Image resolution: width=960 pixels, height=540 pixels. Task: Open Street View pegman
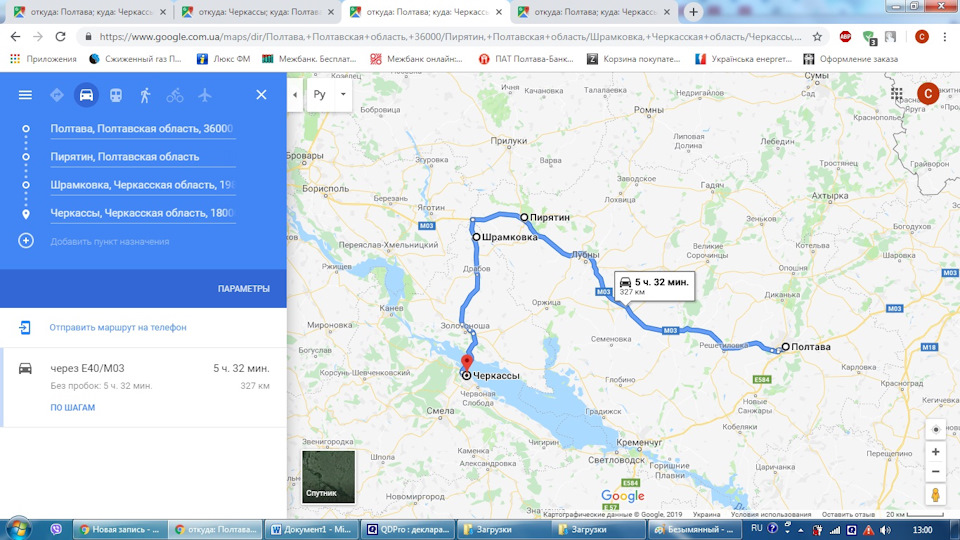pyautogui.click(x=936, y=495)
